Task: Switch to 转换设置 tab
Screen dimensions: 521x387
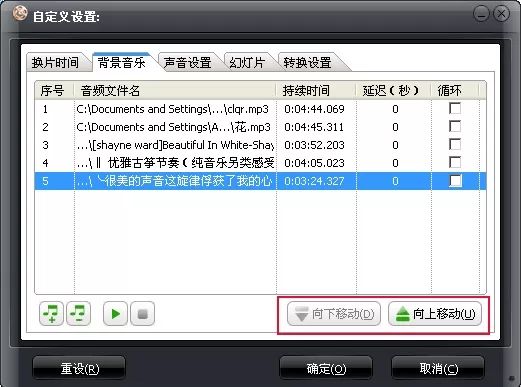Action: pyautogui.click(x=307, y=63)
